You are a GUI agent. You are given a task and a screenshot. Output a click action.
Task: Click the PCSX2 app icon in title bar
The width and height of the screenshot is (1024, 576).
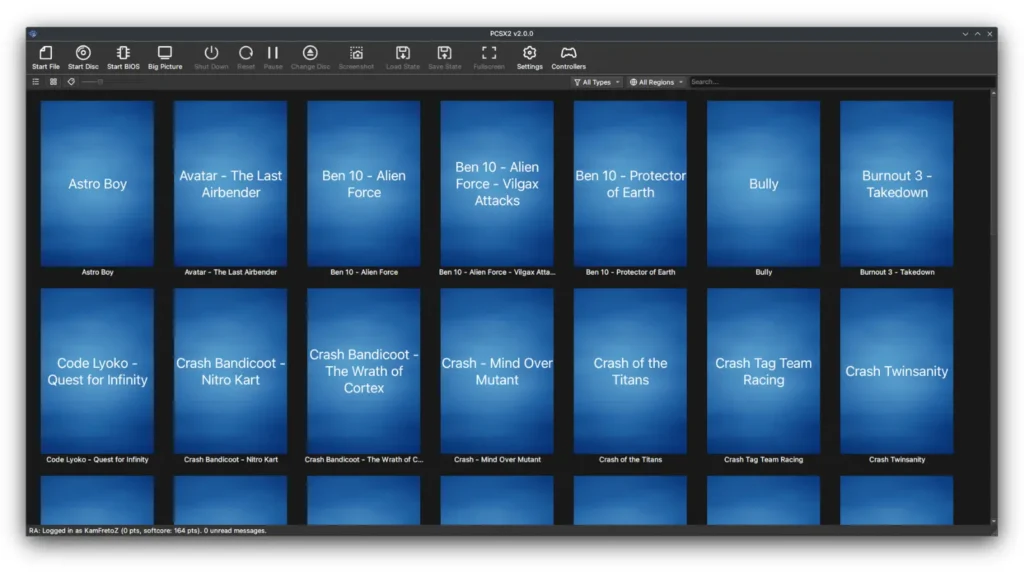click(33, 33)
